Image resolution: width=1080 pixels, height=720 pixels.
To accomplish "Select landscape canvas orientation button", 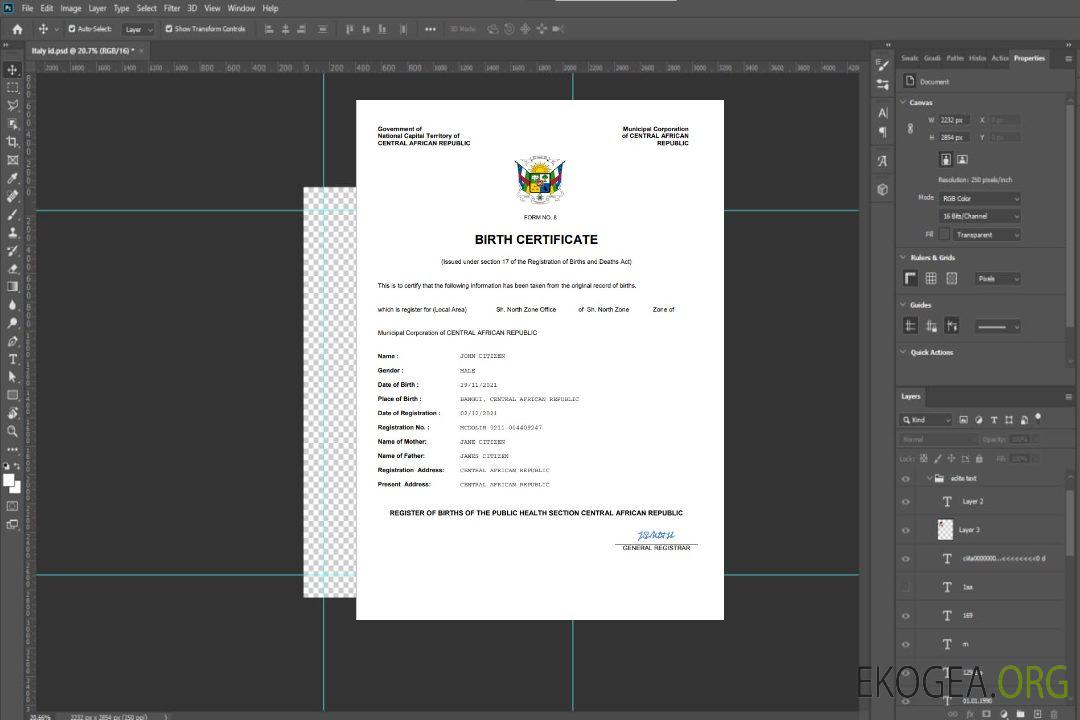I will coord(962,160).
